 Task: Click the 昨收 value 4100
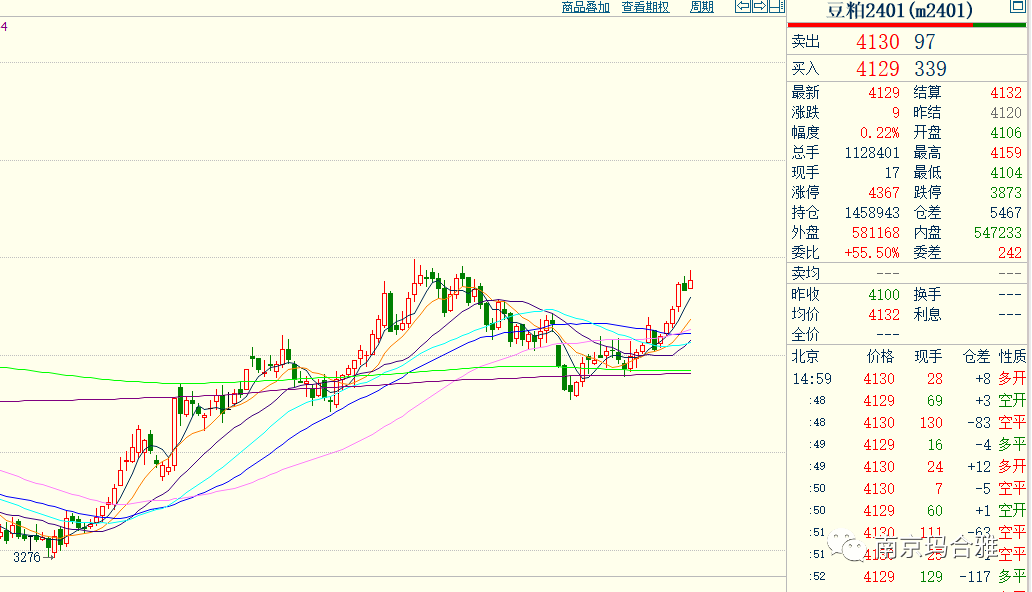[x=883, y=294]
